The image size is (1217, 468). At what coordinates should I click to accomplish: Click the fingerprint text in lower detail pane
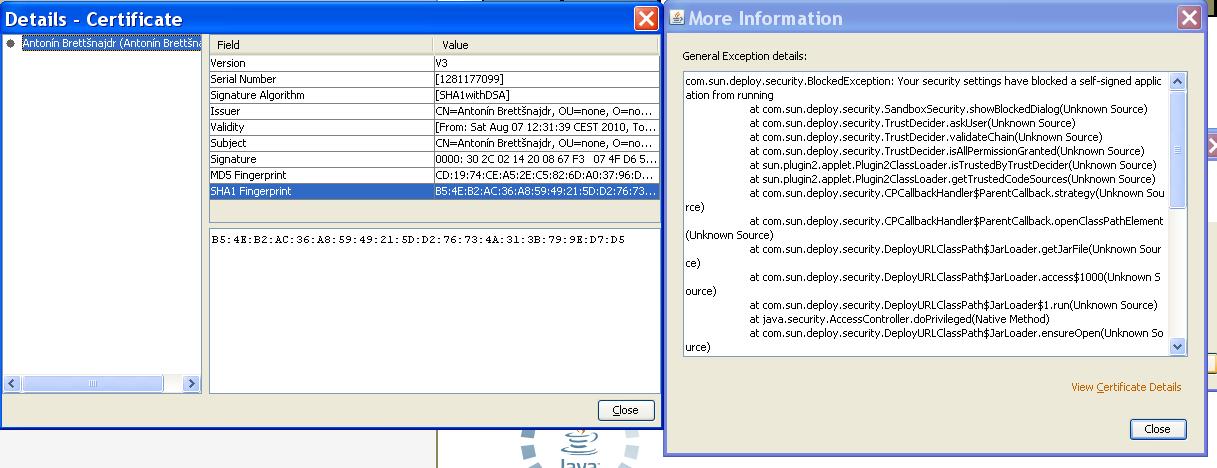tap(418, 240)
